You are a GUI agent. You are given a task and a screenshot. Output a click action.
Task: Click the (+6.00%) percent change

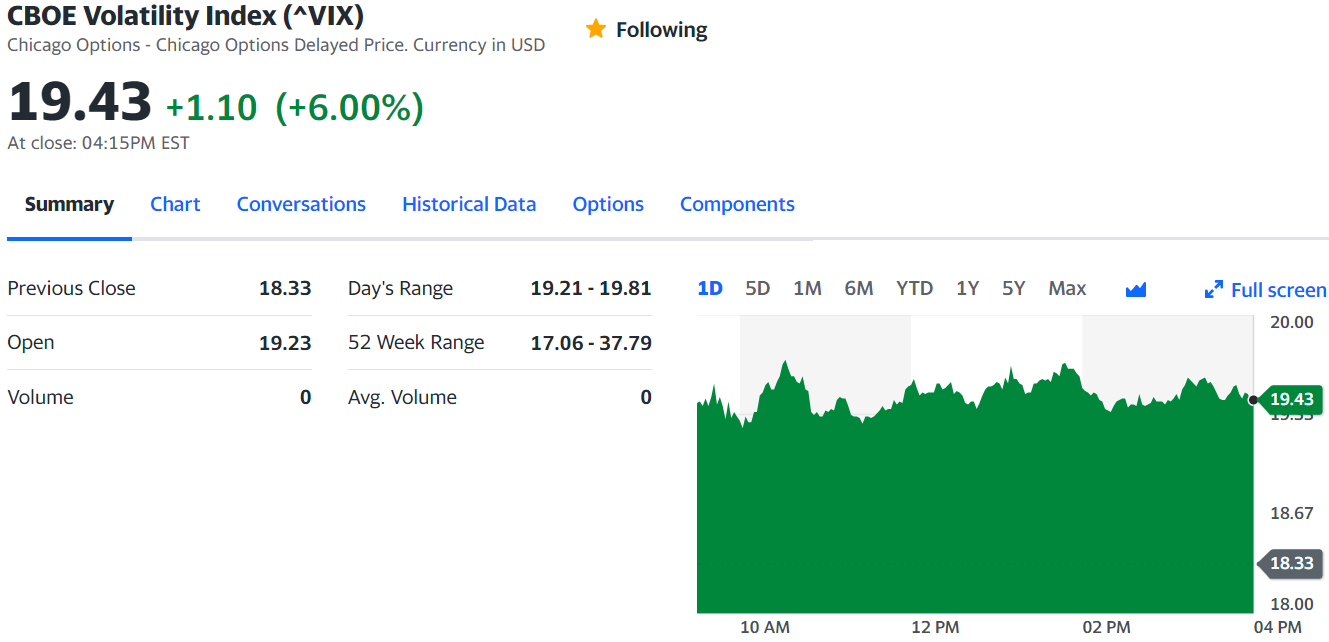349,107
